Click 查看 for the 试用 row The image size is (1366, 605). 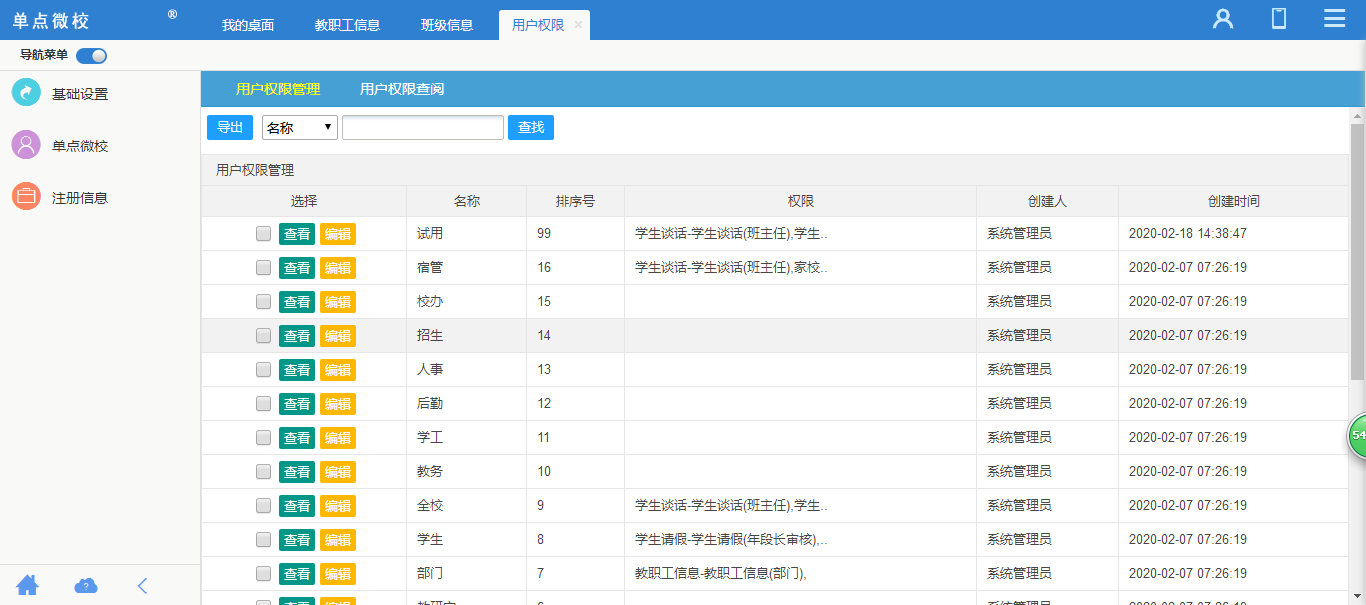(x=297, y=234)
